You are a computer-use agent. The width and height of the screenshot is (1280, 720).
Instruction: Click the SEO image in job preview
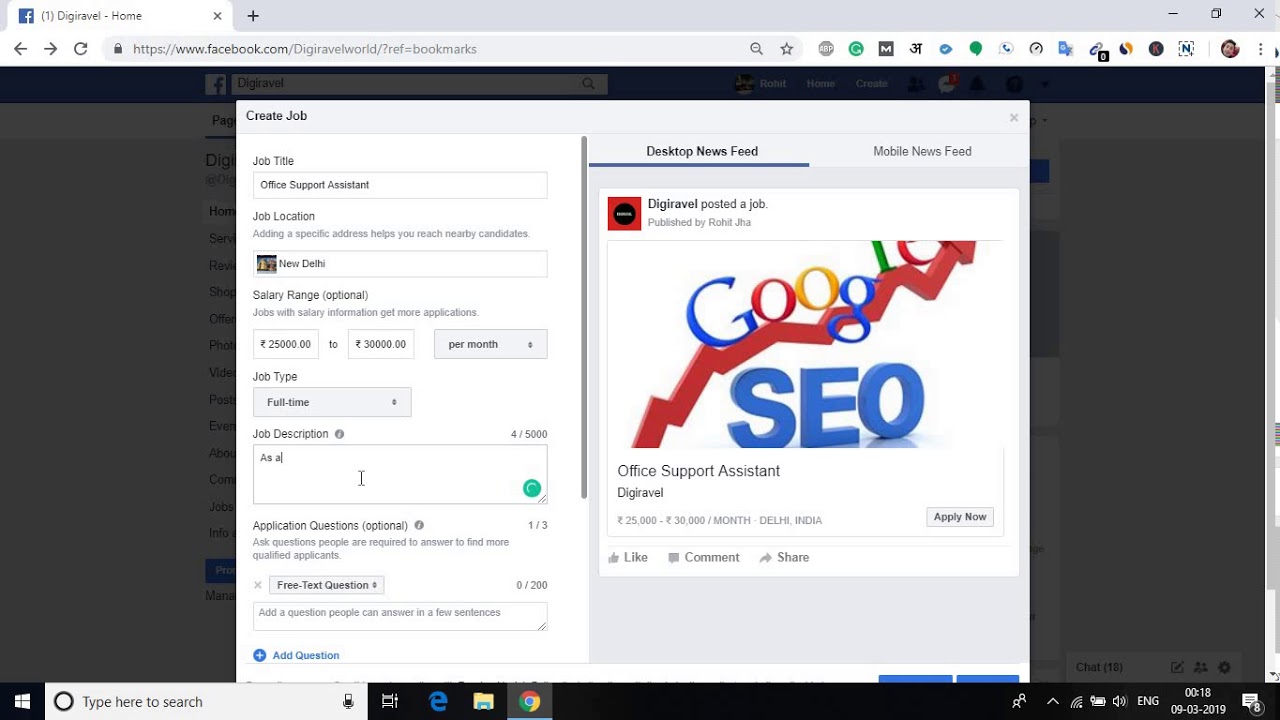[x=805, y=344]
